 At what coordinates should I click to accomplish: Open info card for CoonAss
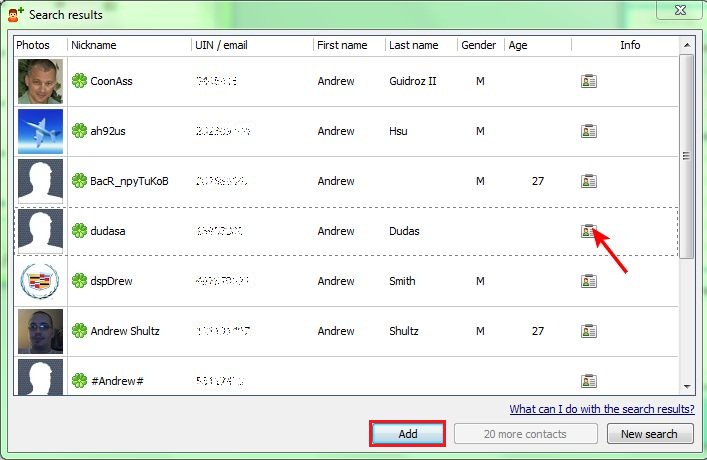click(x=589, y=81)
